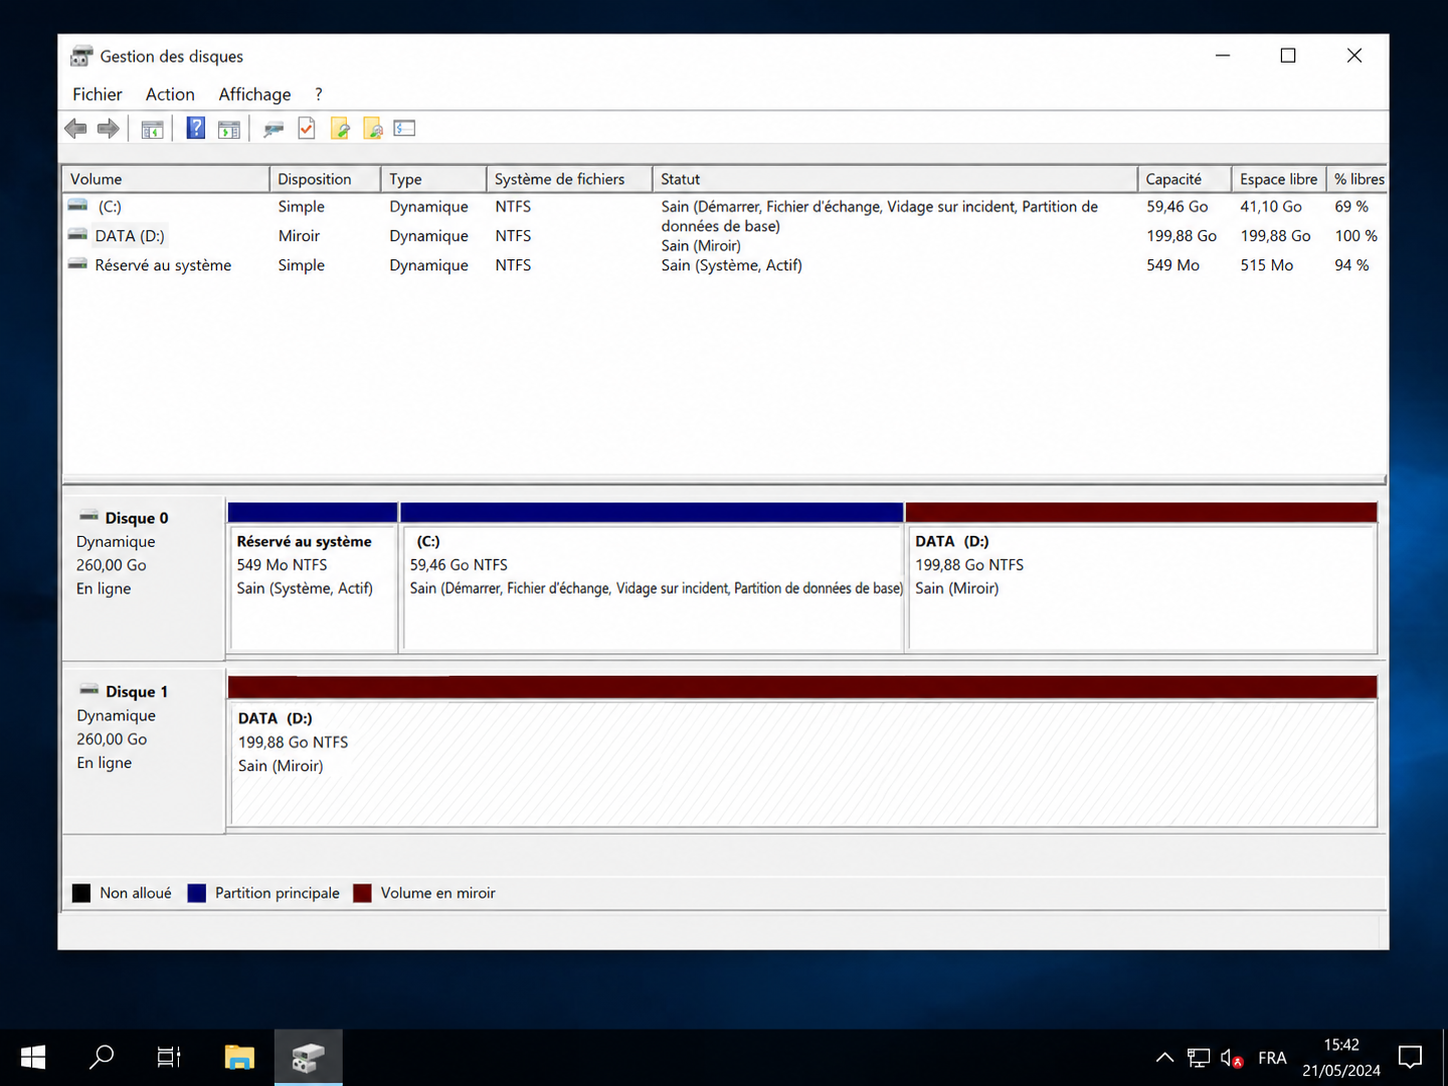This screenshot has height=1086, width=1448.
Task: Open the Affichage menu
Action: click(255, 94)
